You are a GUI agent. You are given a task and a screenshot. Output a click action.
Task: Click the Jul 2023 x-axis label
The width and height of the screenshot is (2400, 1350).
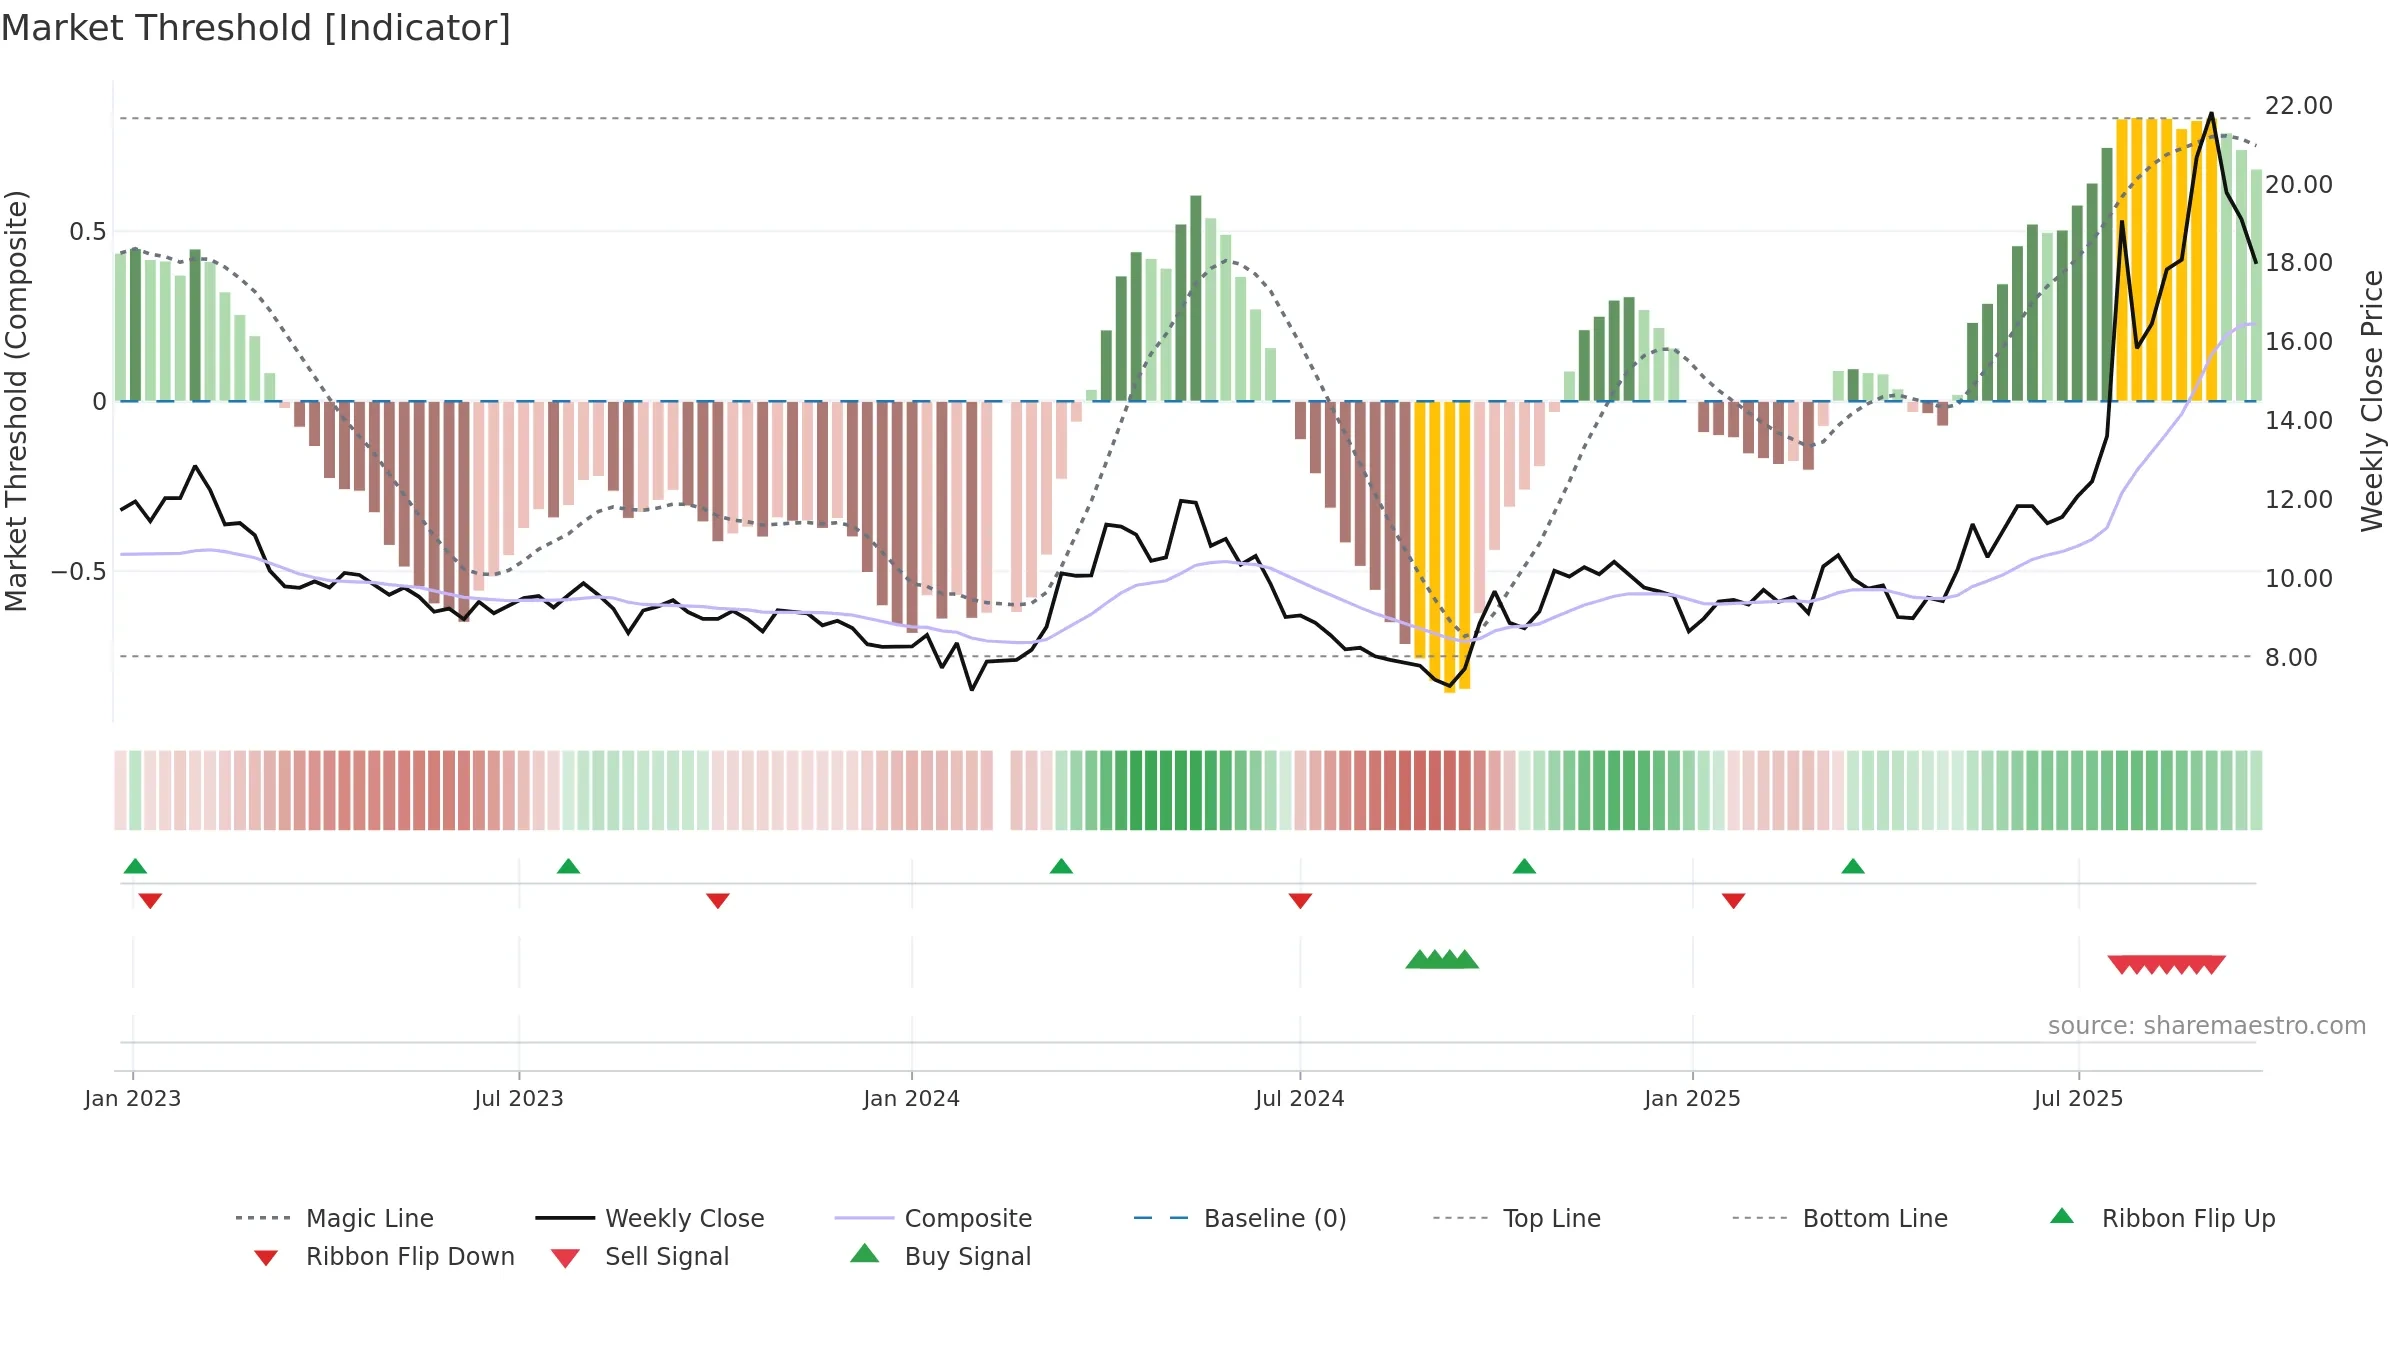click(519, 1099)
